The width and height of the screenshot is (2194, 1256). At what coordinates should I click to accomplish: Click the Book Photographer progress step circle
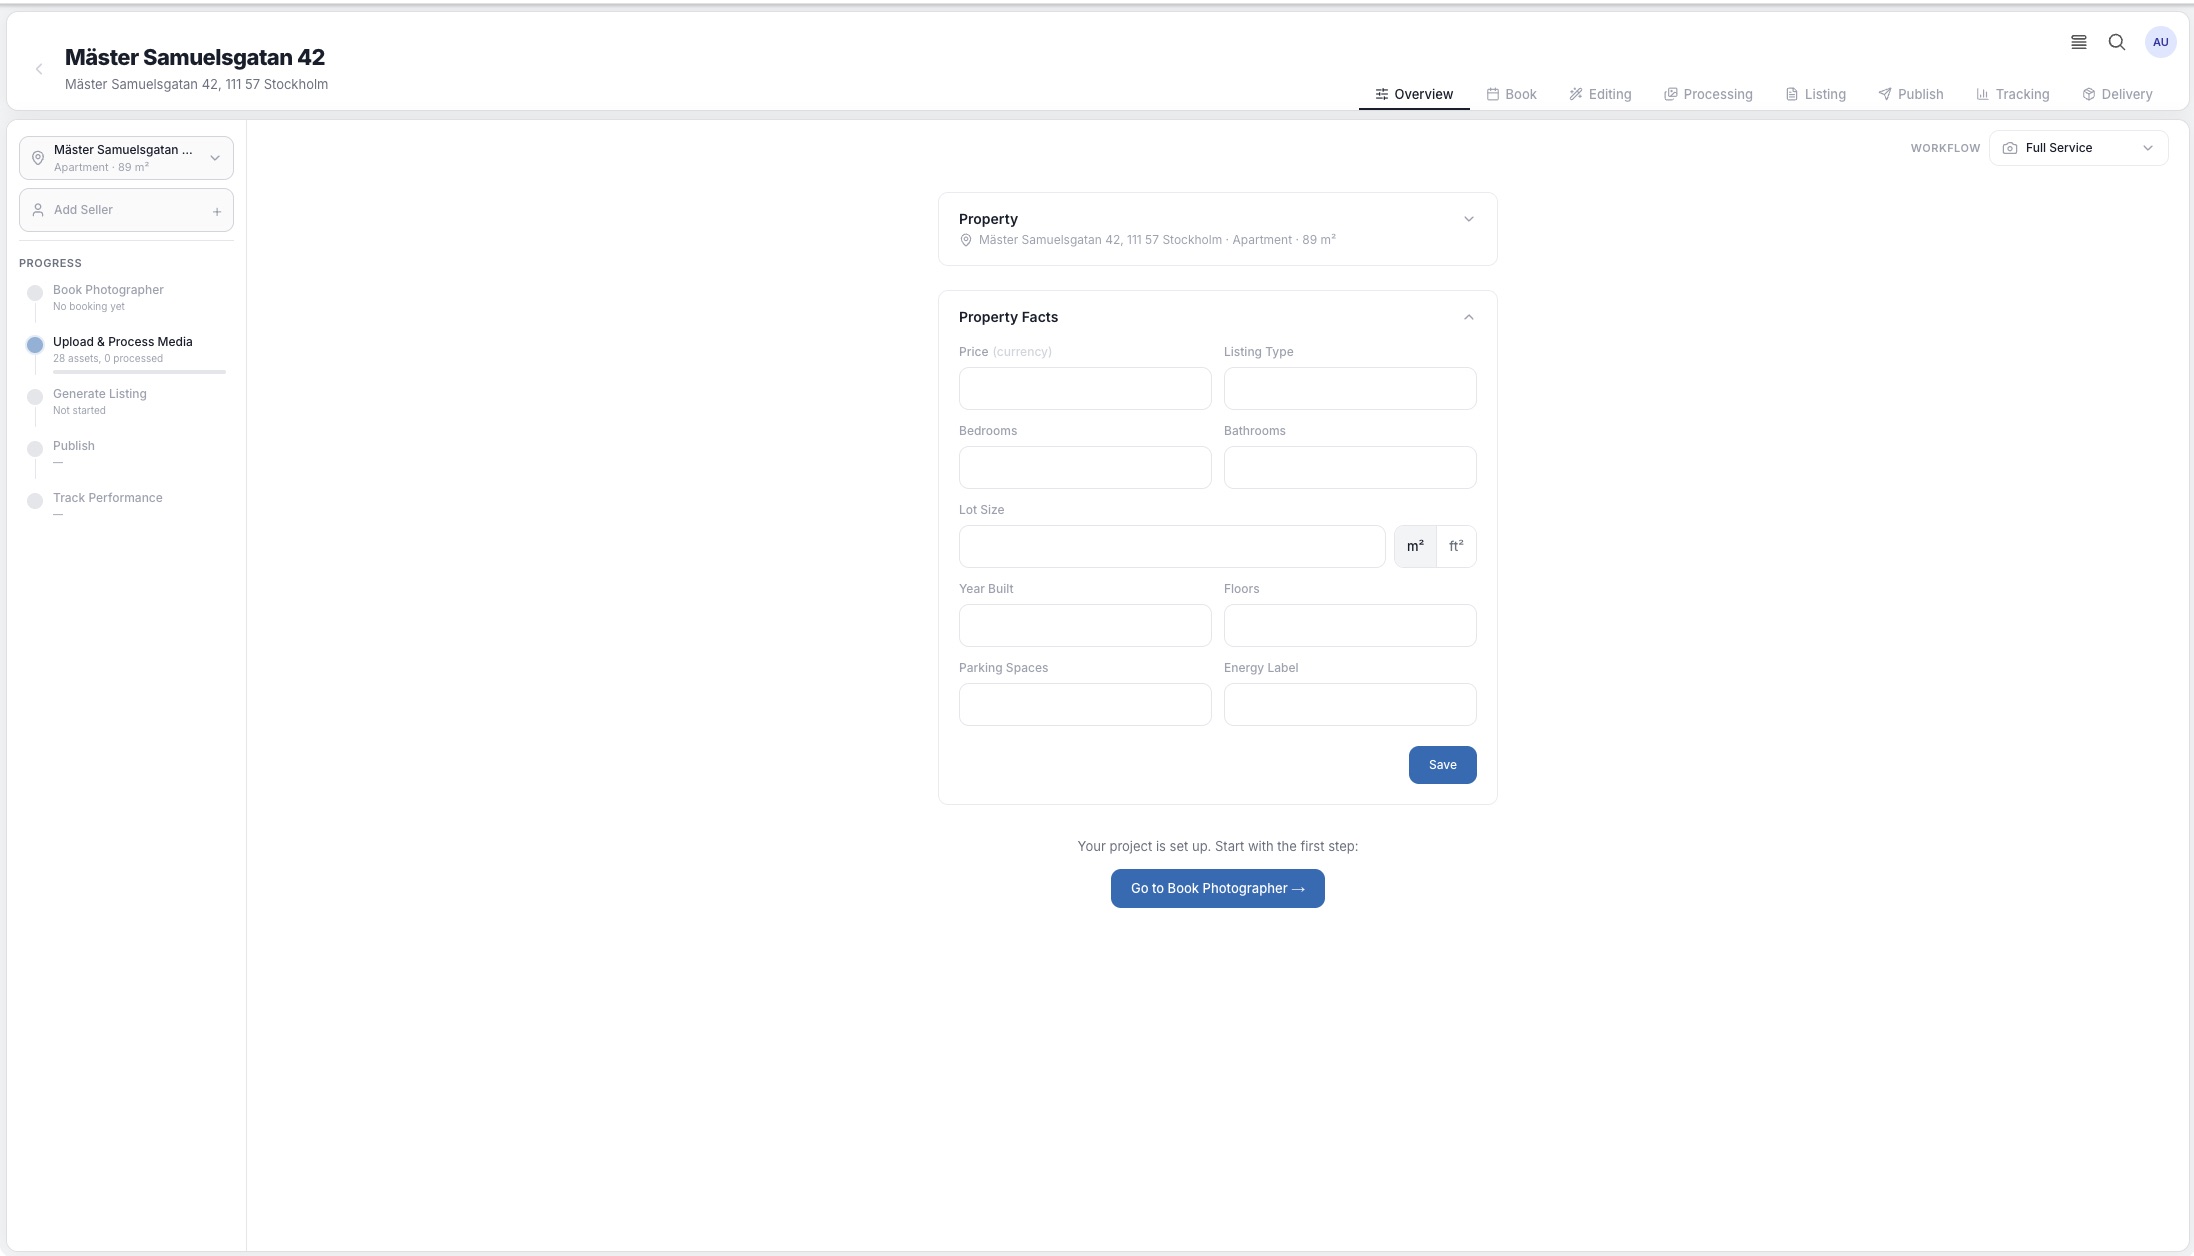click(35, 293)
